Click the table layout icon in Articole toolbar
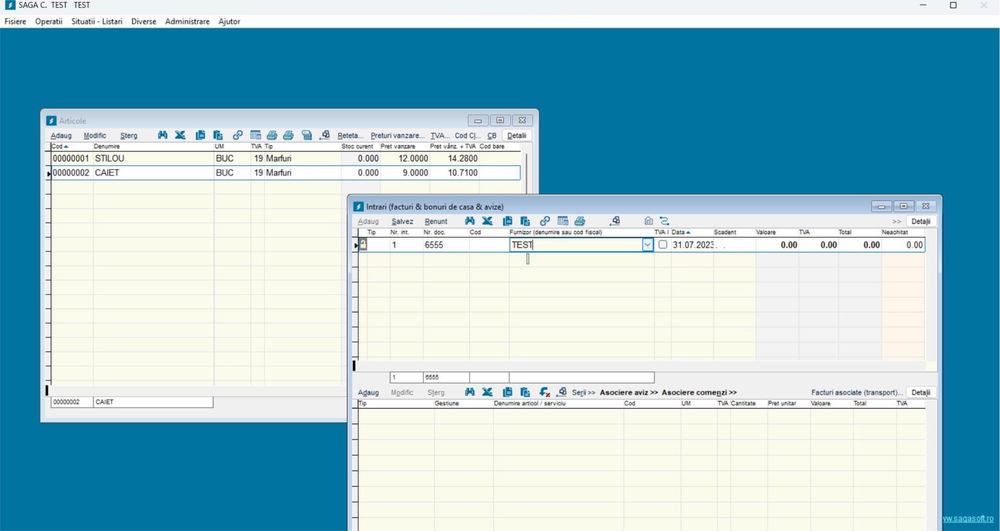 pos(256,135)
